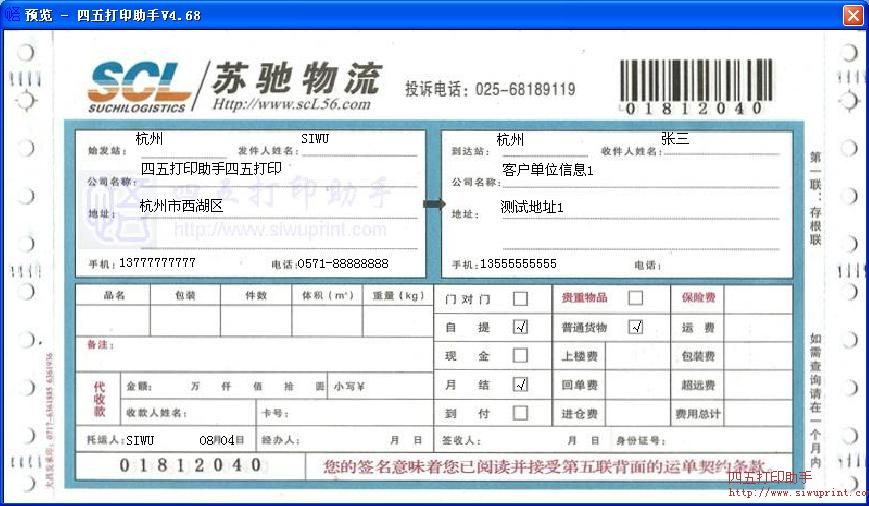Close the 预览 preview window

(x=852, y=15)
